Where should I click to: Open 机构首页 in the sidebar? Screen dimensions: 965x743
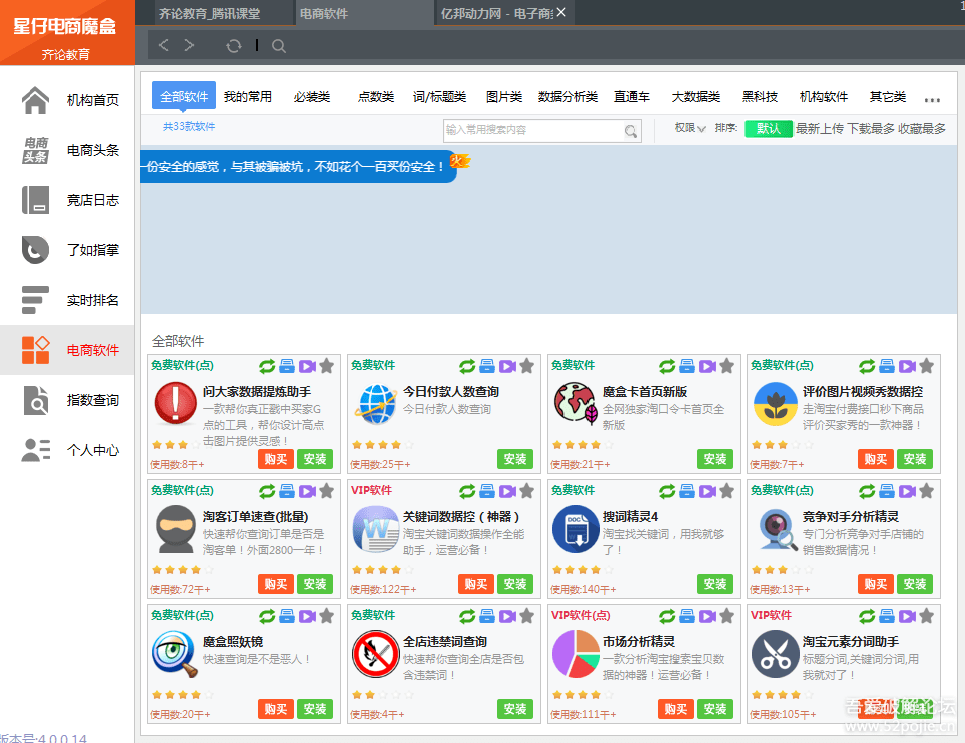(x=67, y=100)
